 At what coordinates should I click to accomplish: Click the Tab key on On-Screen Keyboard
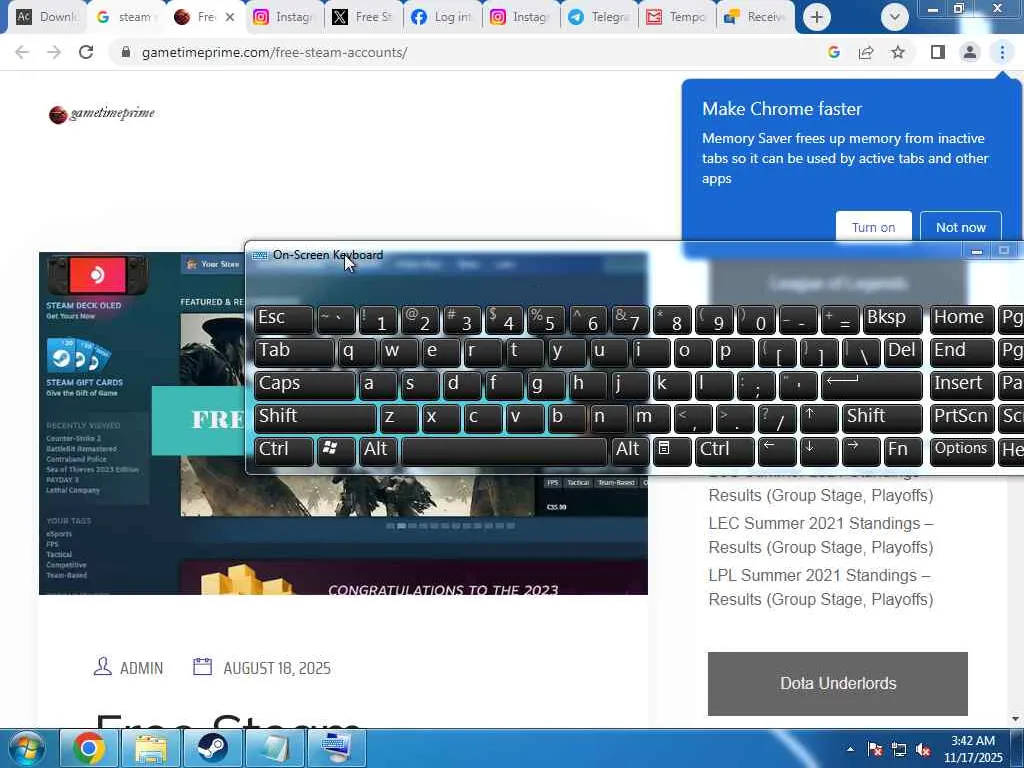click(294, 352)
